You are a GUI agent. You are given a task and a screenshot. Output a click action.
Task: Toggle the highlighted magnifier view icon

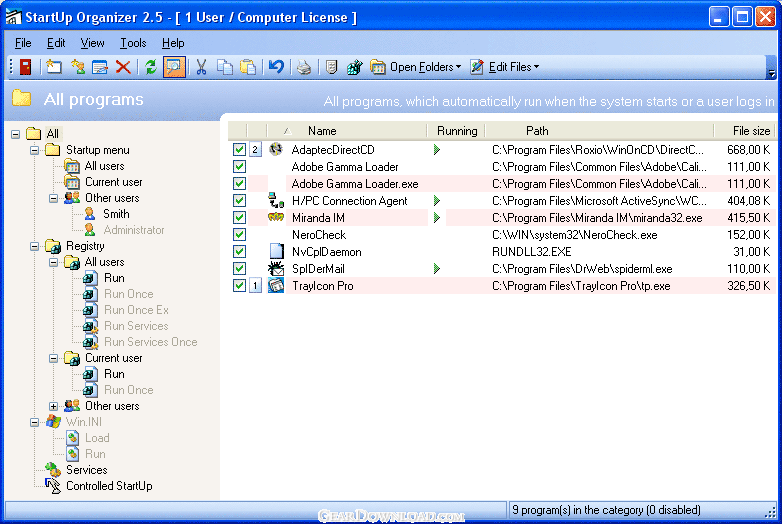[174, 67]
